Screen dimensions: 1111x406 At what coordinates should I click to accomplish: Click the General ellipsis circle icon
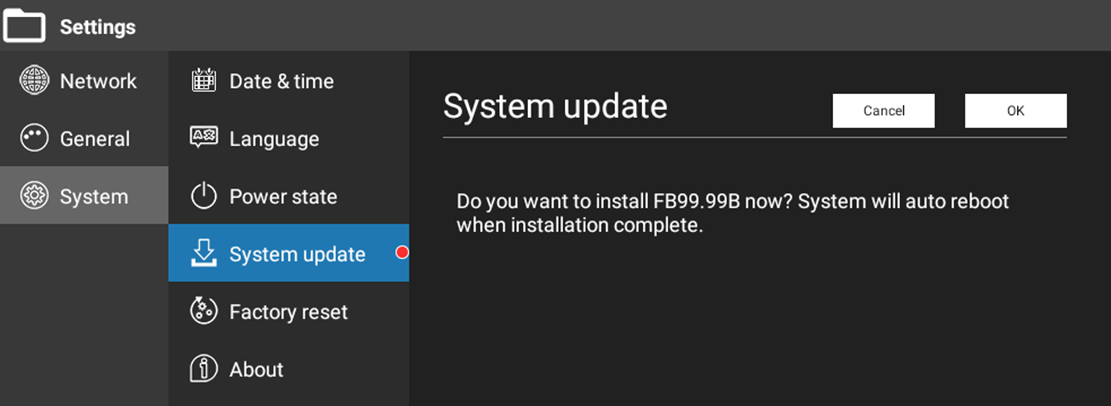[33, 139]
